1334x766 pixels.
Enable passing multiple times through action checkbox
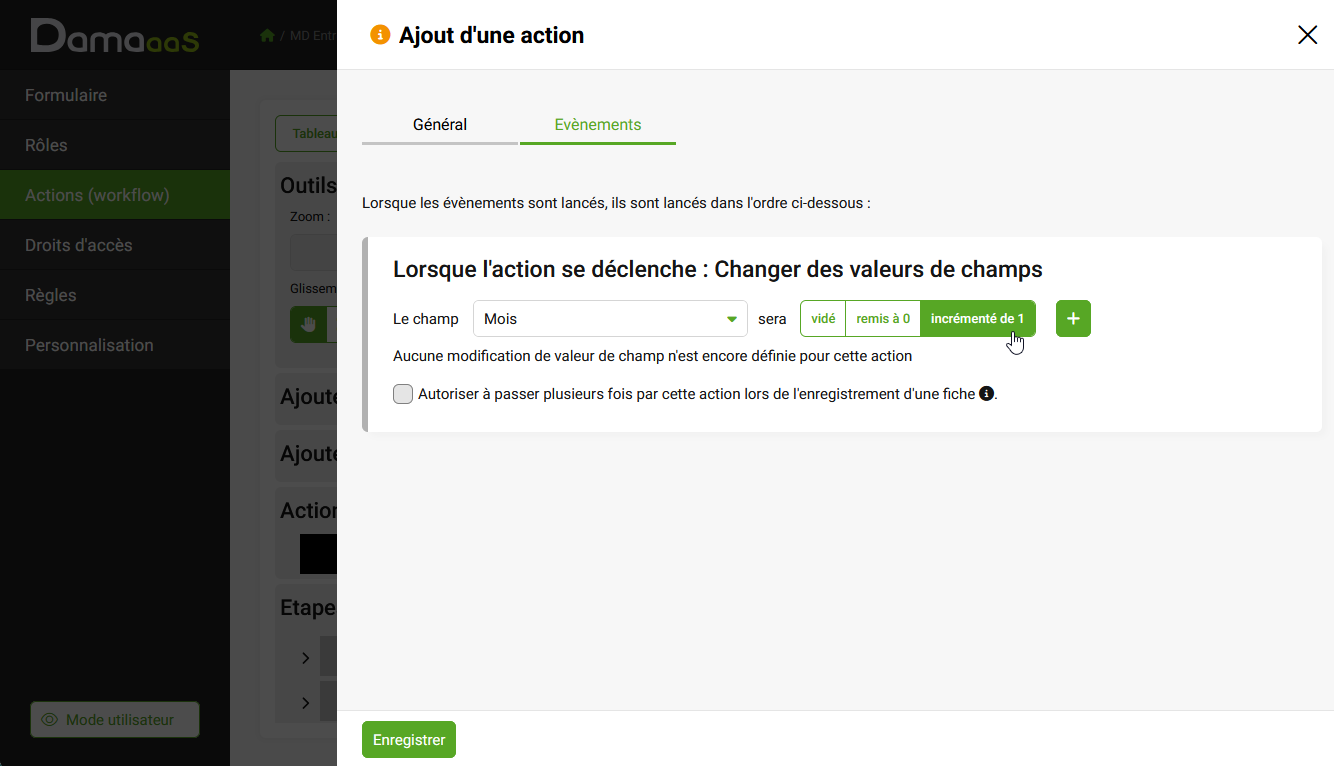tap(403, 394)
